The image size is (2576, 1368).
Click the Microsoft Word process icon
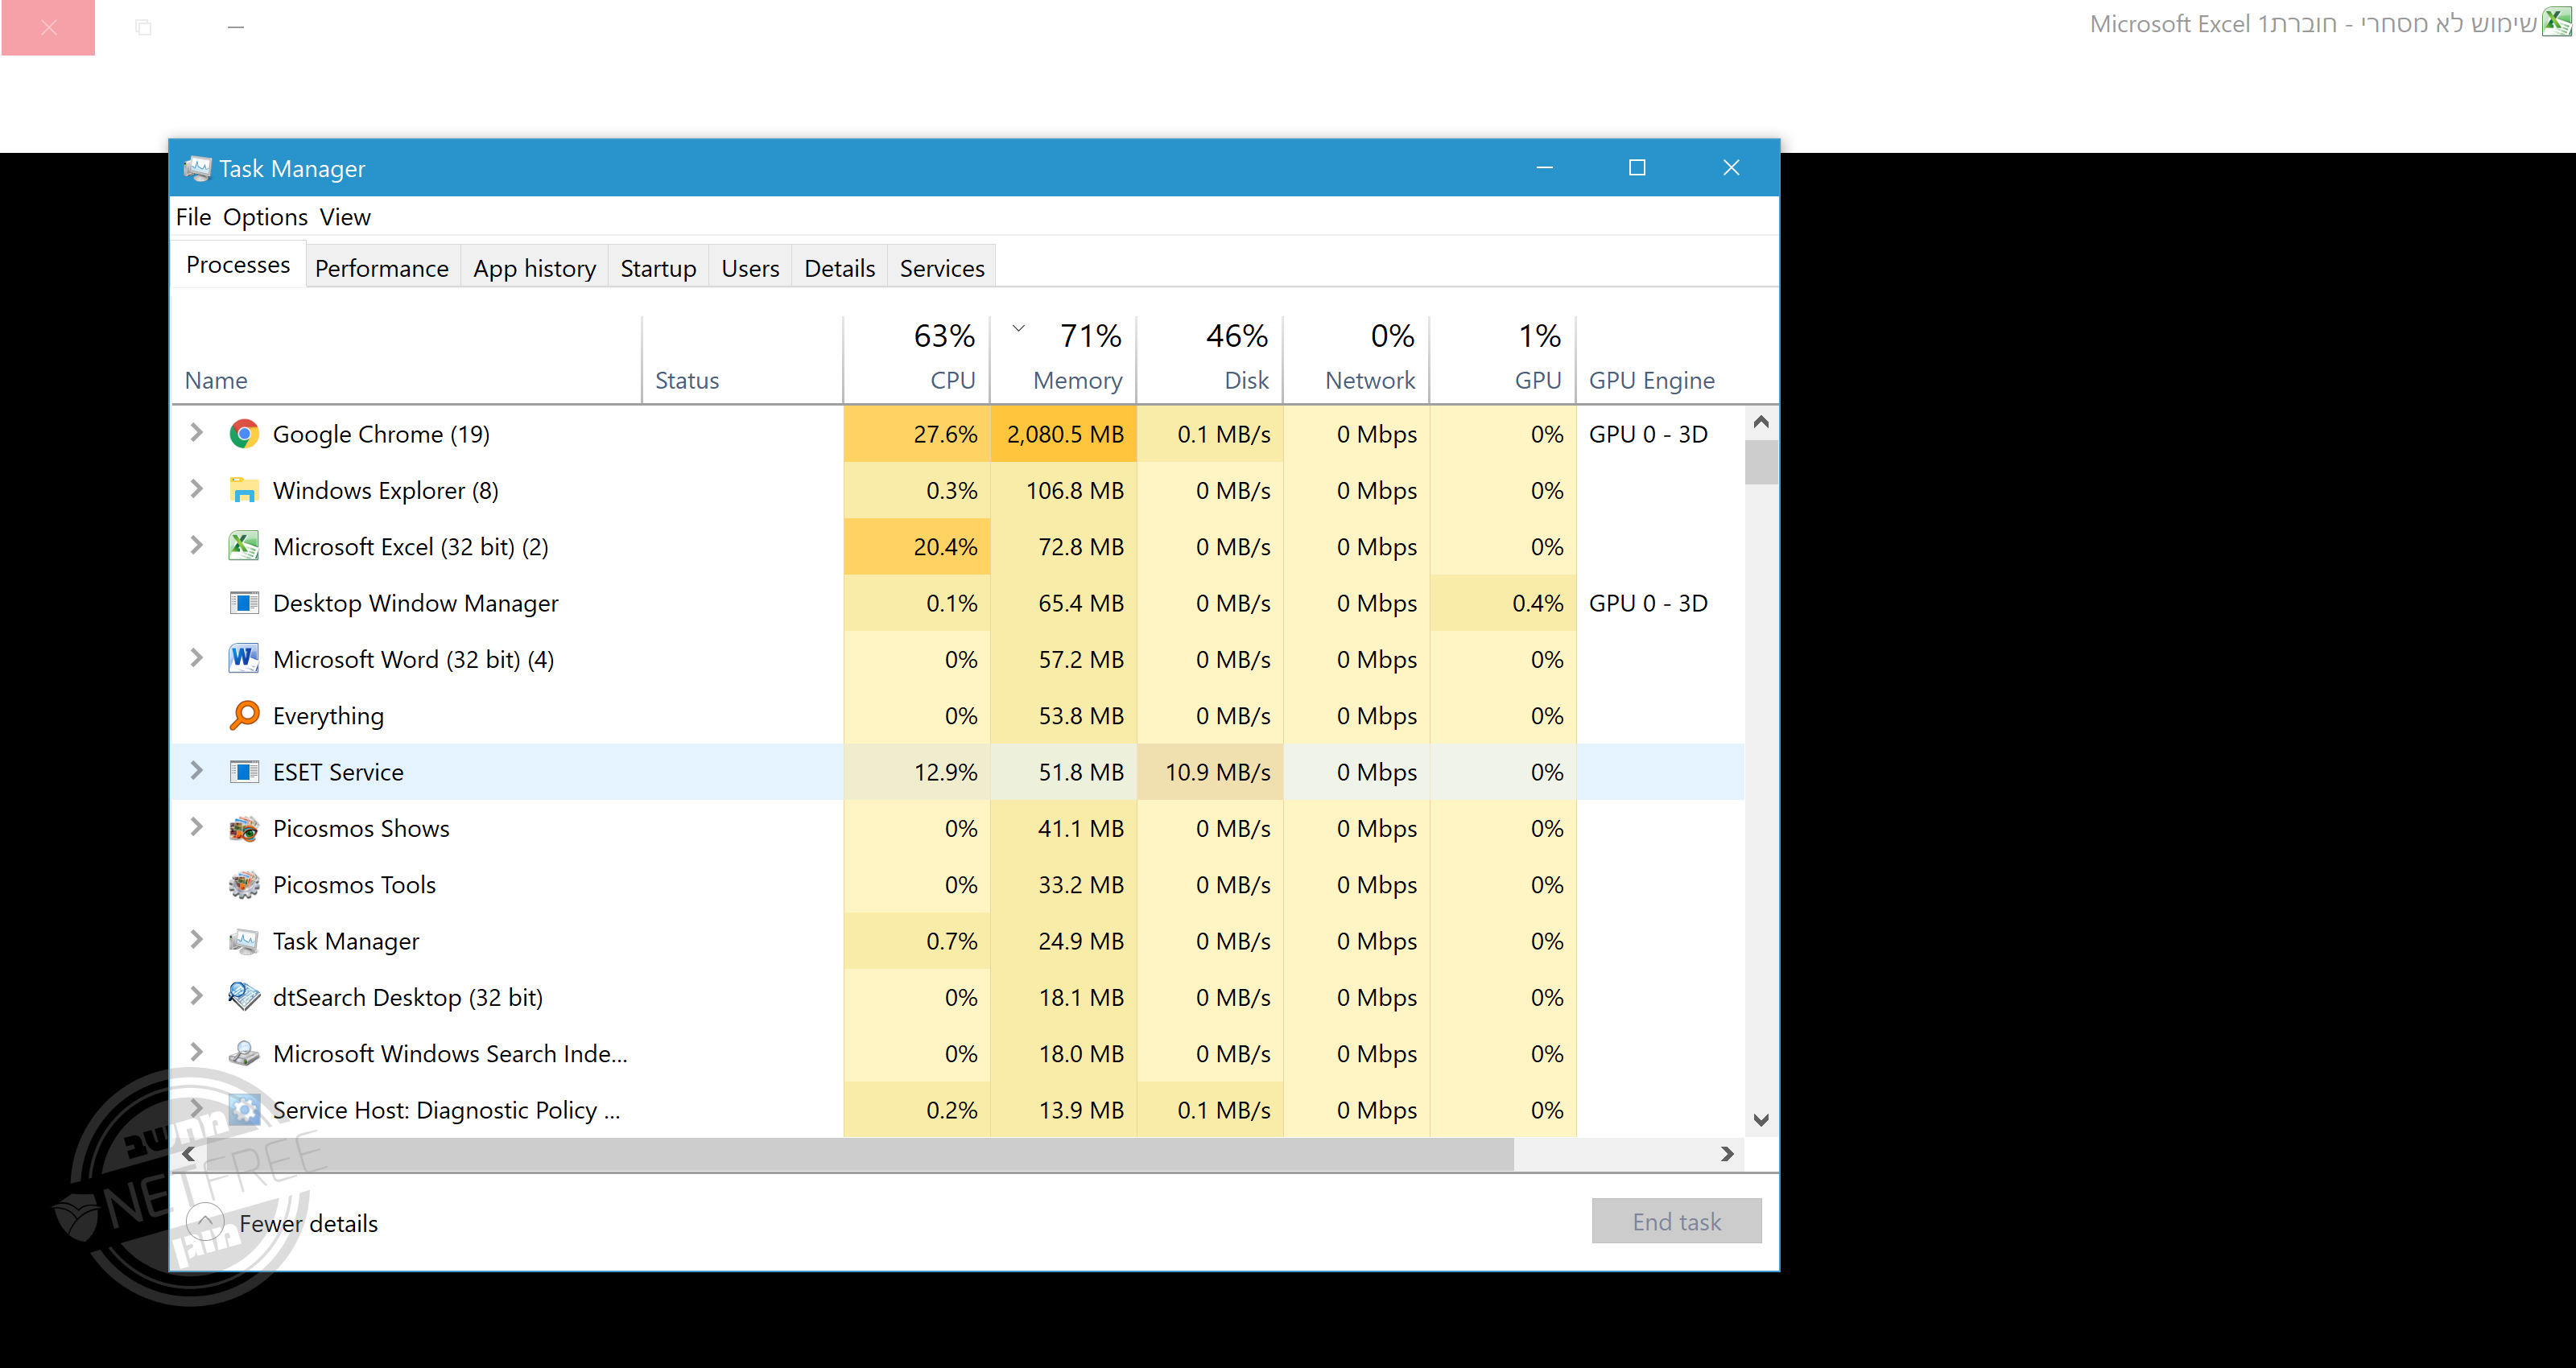tap(243, 659)
